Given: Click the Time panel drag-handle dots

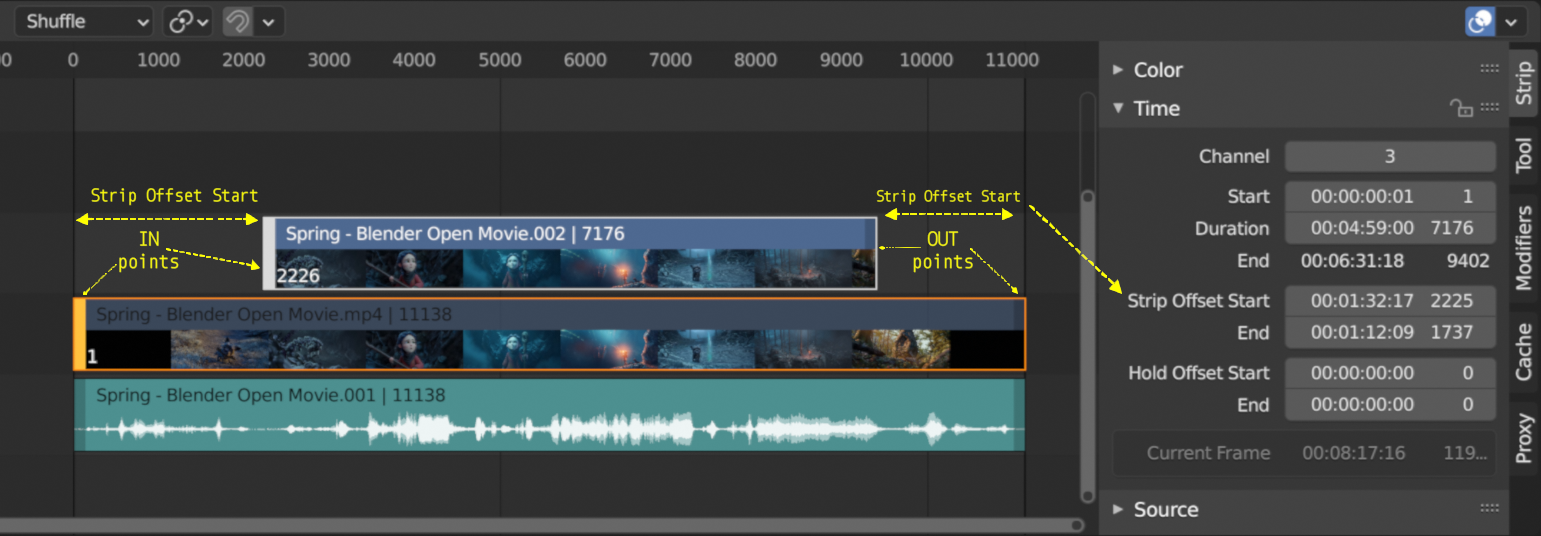Looking at the screenshot, I should pos(1489,107).
